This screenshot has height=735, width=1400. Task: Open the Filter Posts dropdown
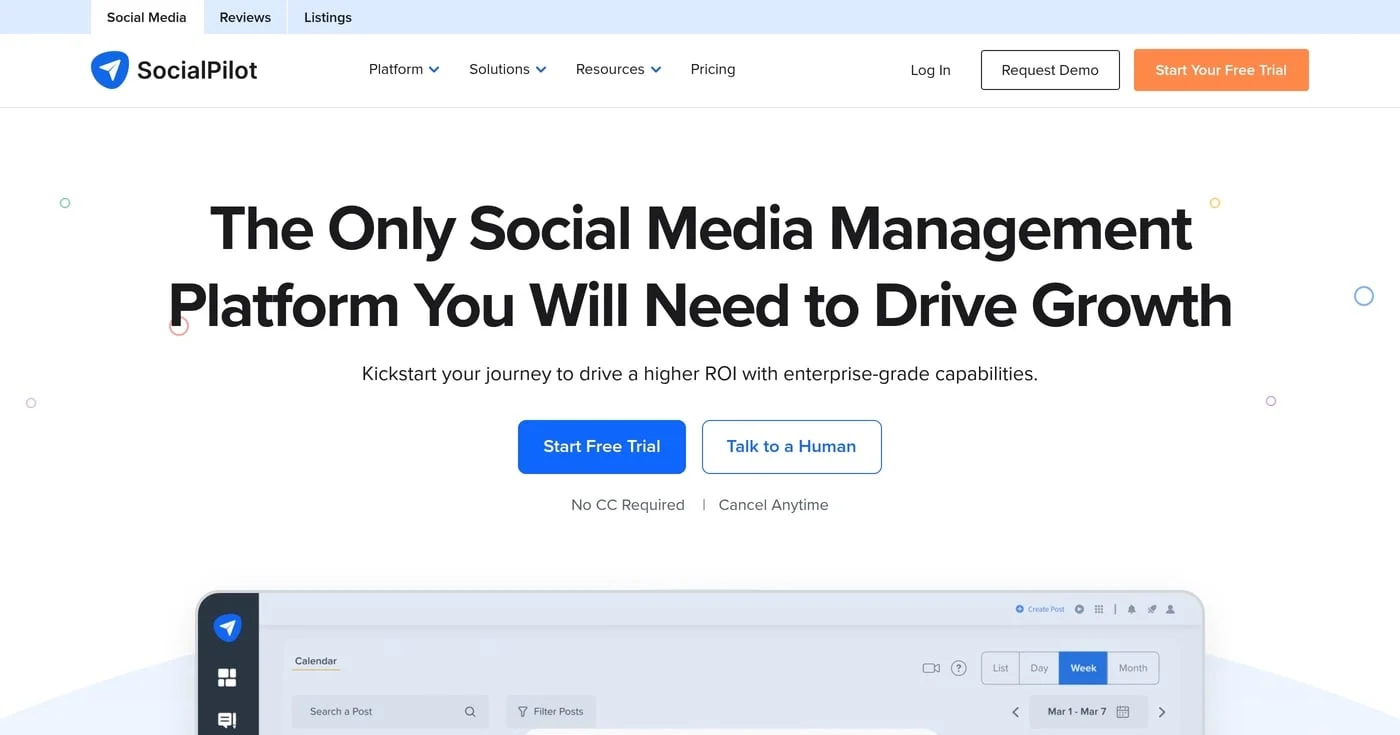click(551, 712)
